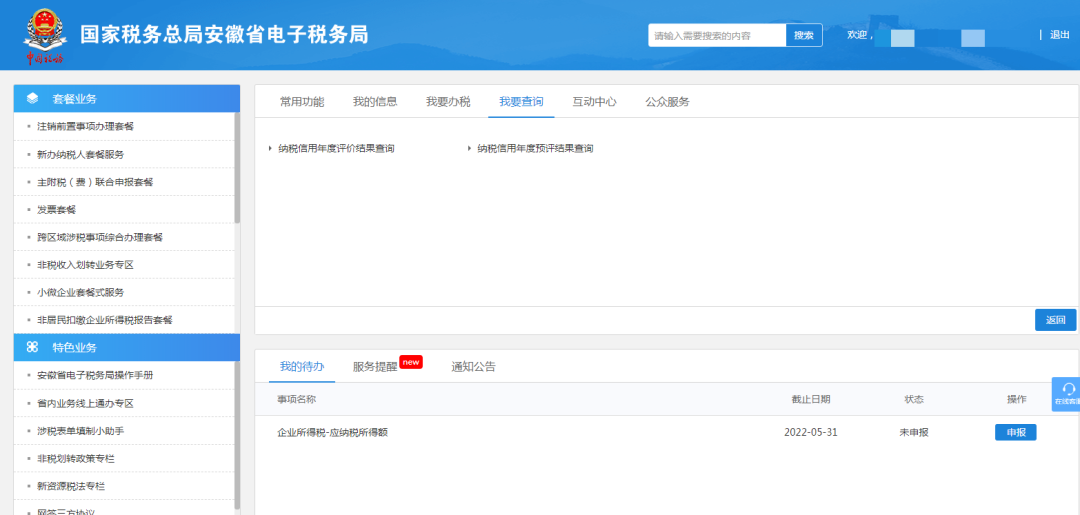Viewport: 1080px width, 515px height.
Task: Switch to the 常用功能 tab
Action: [x=302, y=101]
